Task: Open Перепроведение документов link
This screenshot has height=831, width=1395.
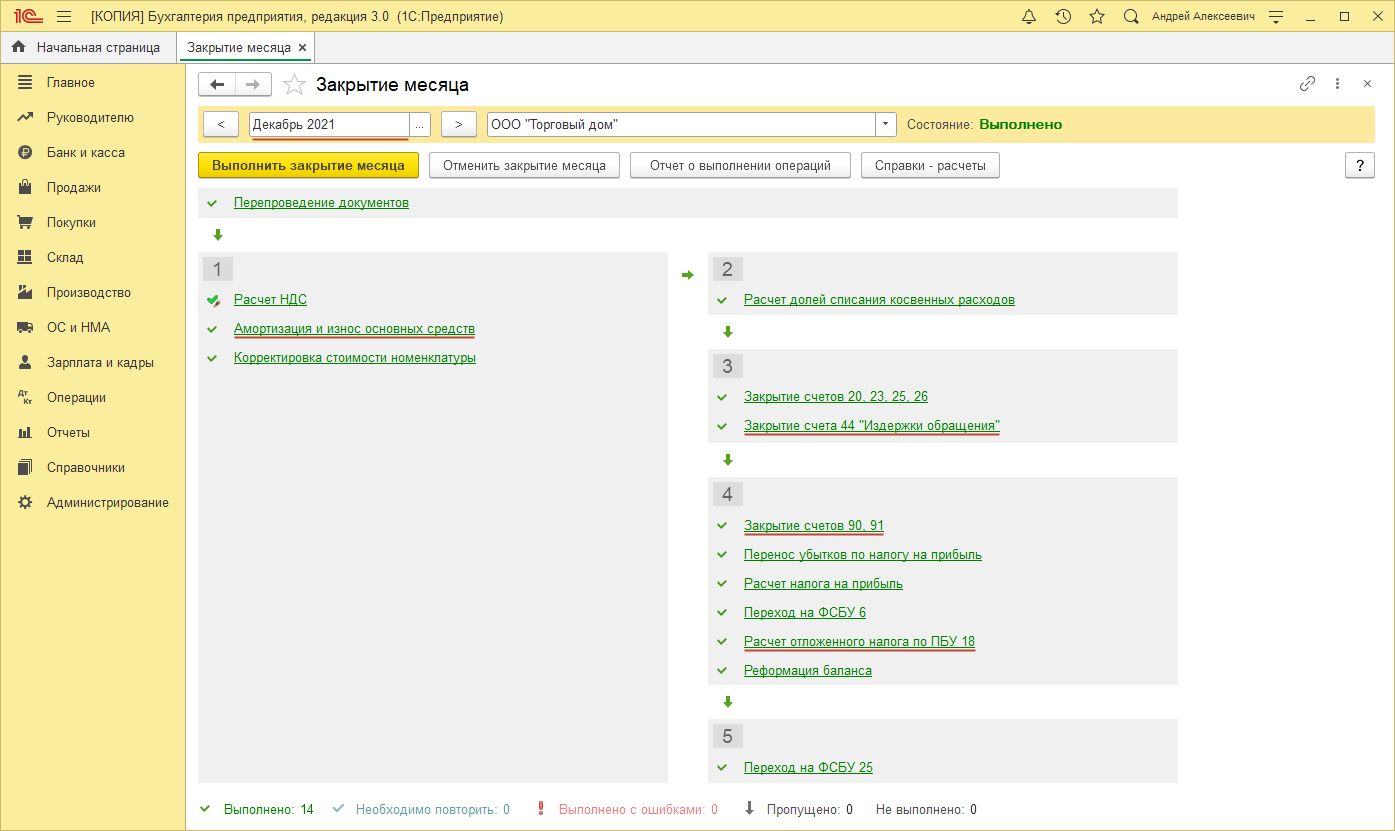Action: 321,202
